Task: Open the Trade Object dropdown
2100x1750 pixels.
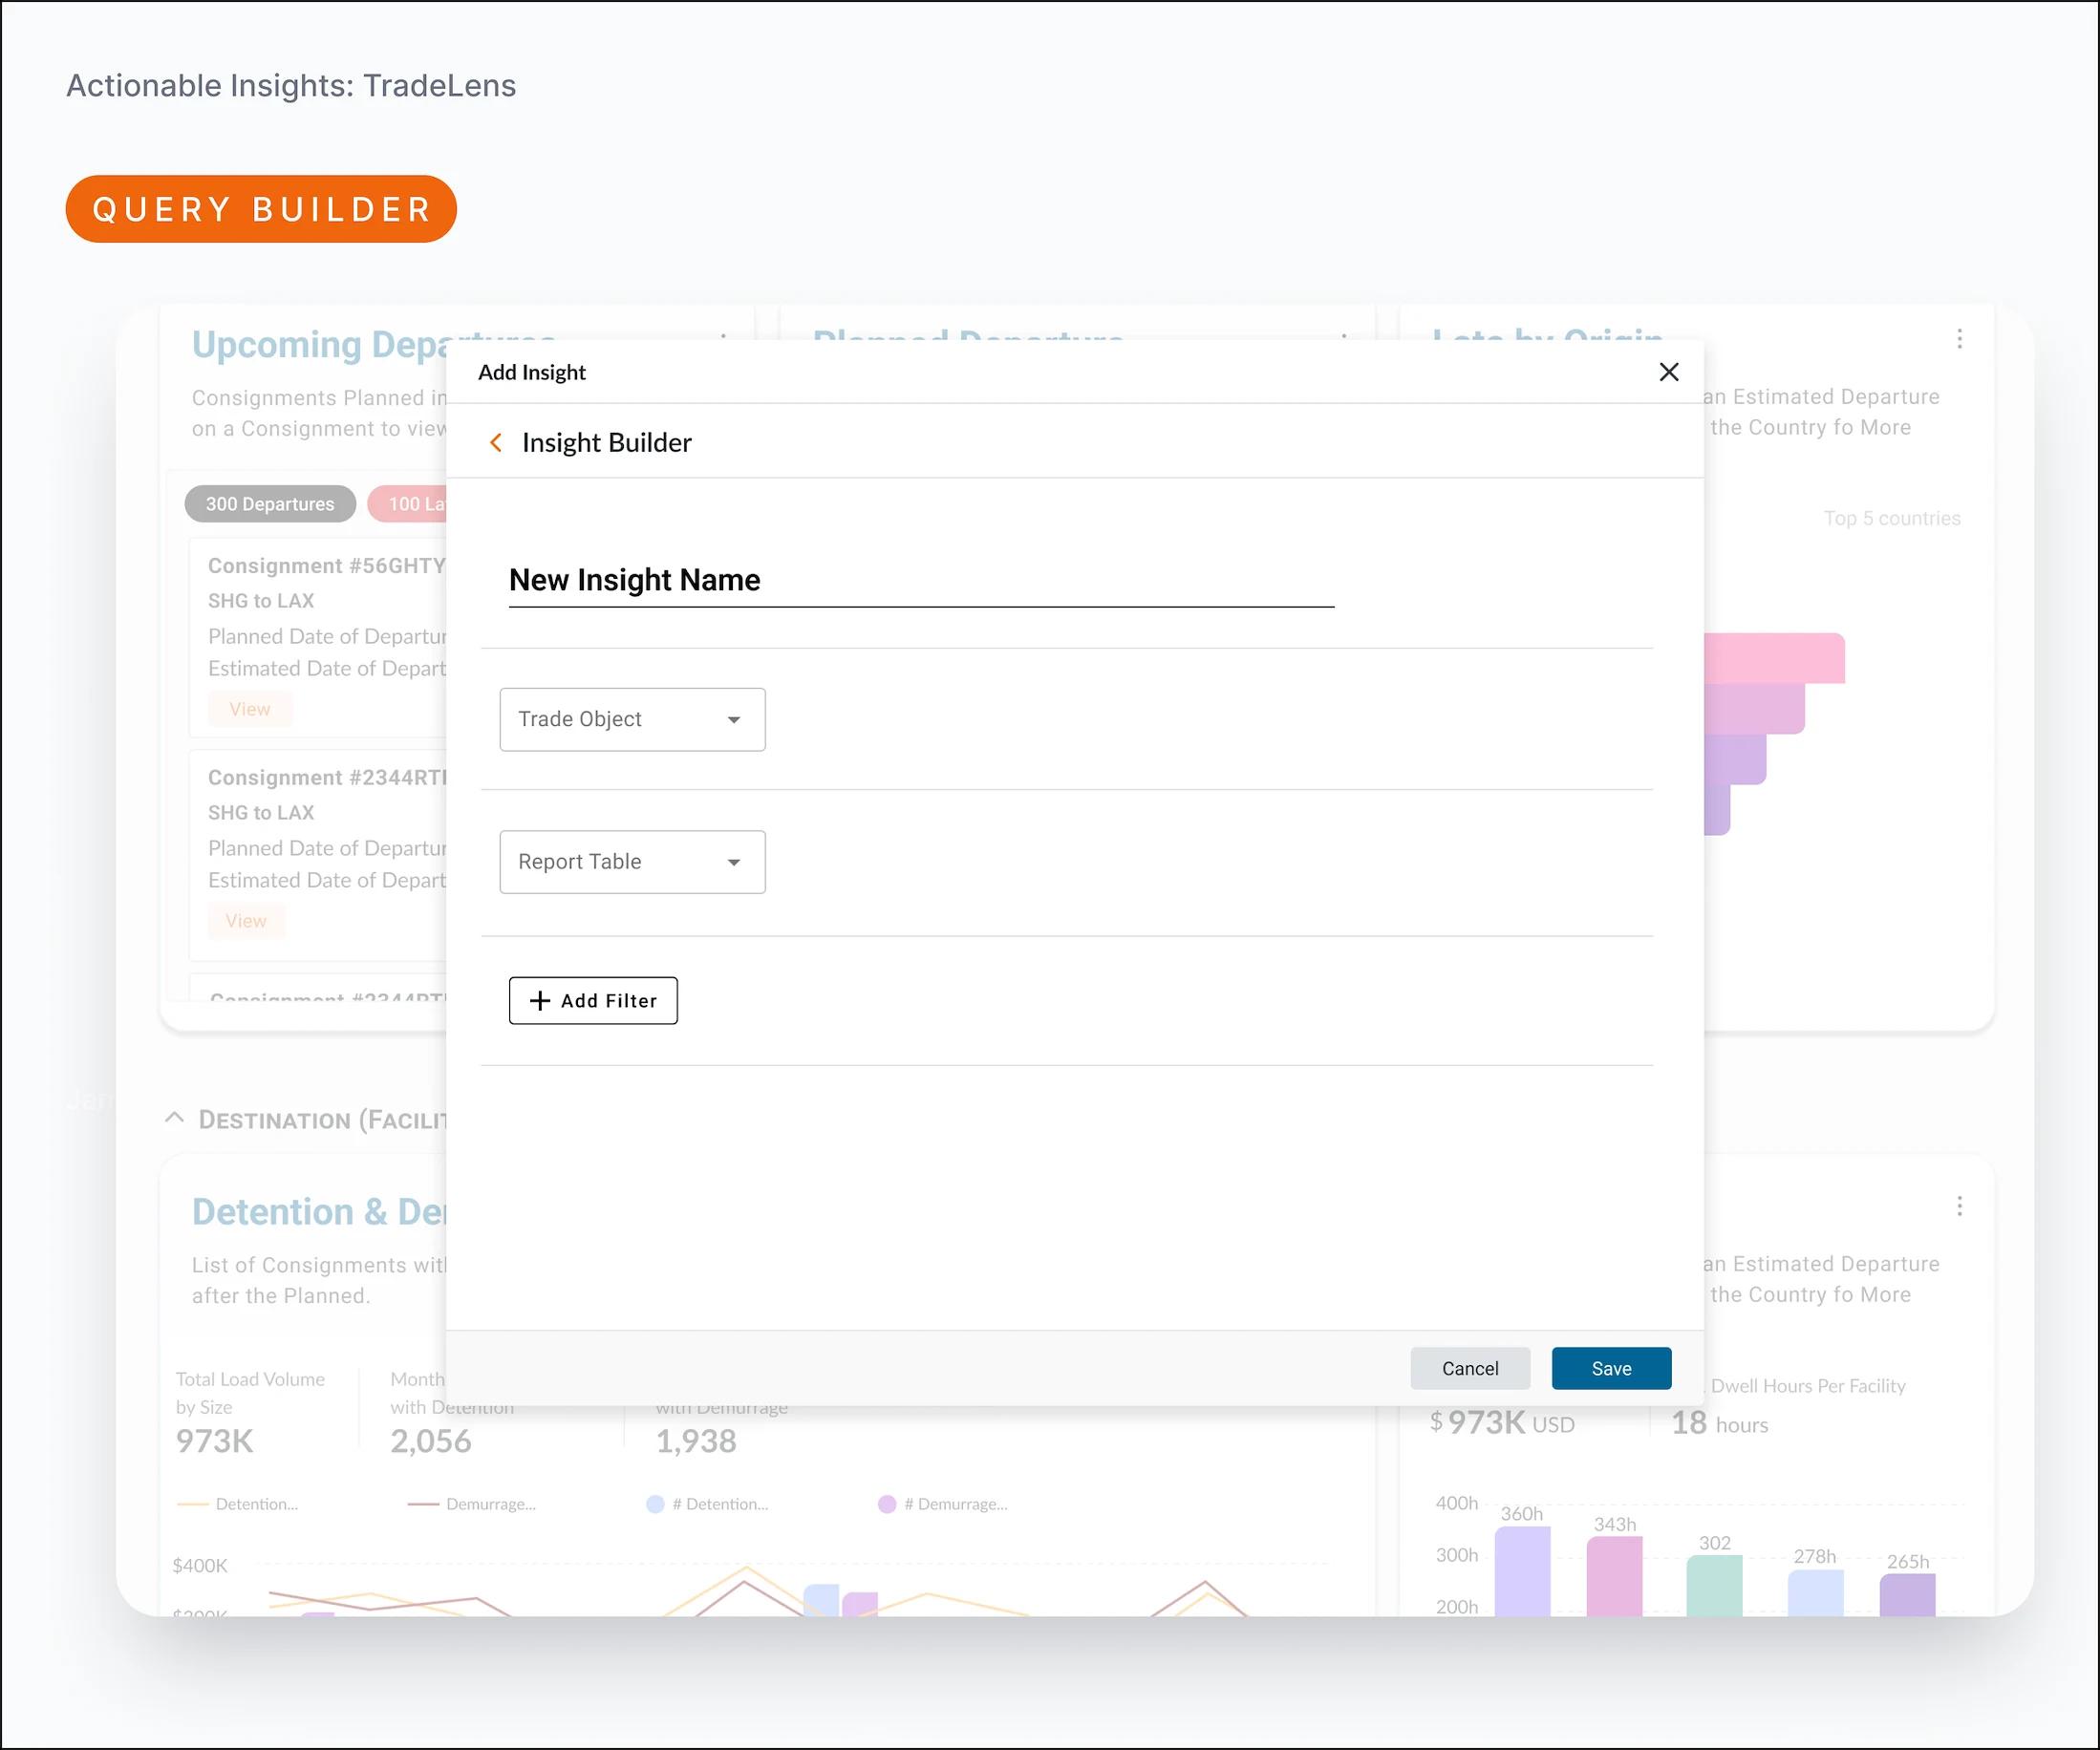Action: point(632,719)
